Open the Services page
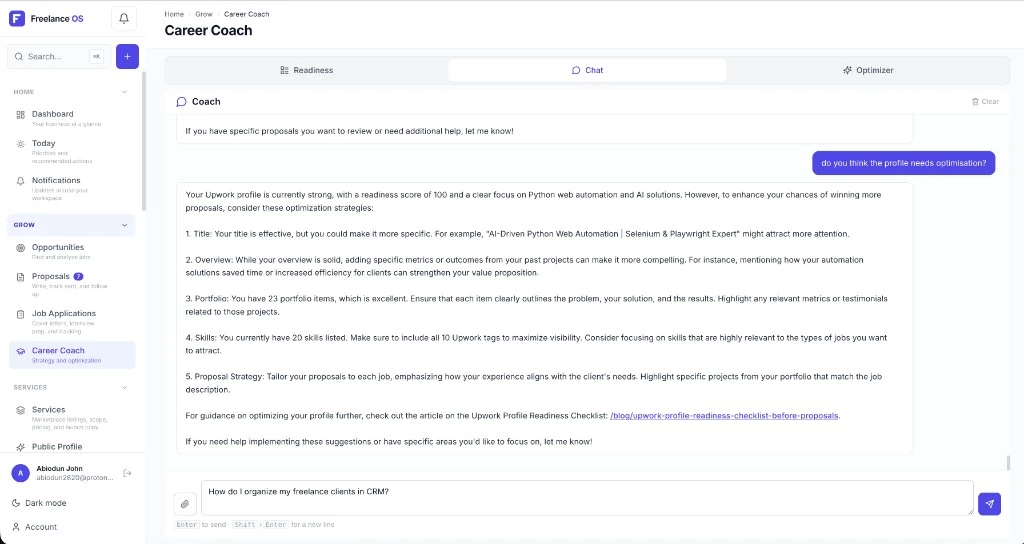Screen dimensions: 1024x544 click(72, 418)
